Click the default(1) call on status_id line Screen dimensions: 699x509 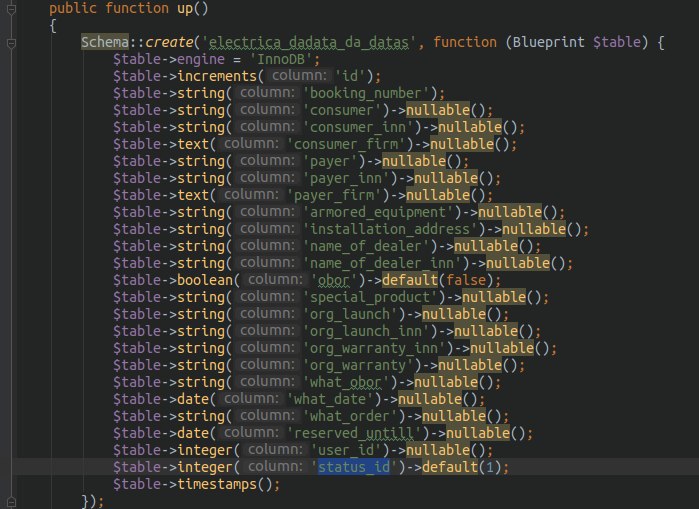coord(461,467)
